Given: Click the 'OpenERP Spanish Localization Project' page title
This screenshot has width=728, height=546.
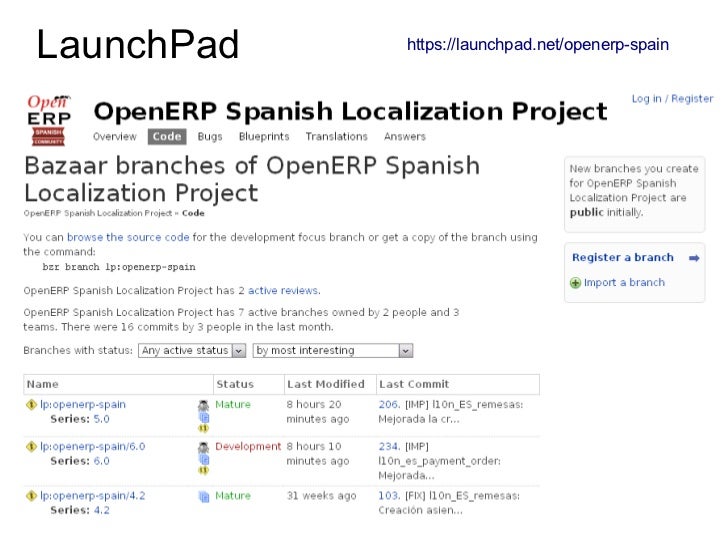Looking at the screenshot, I should pyautogui.click(x=350, y=112).
